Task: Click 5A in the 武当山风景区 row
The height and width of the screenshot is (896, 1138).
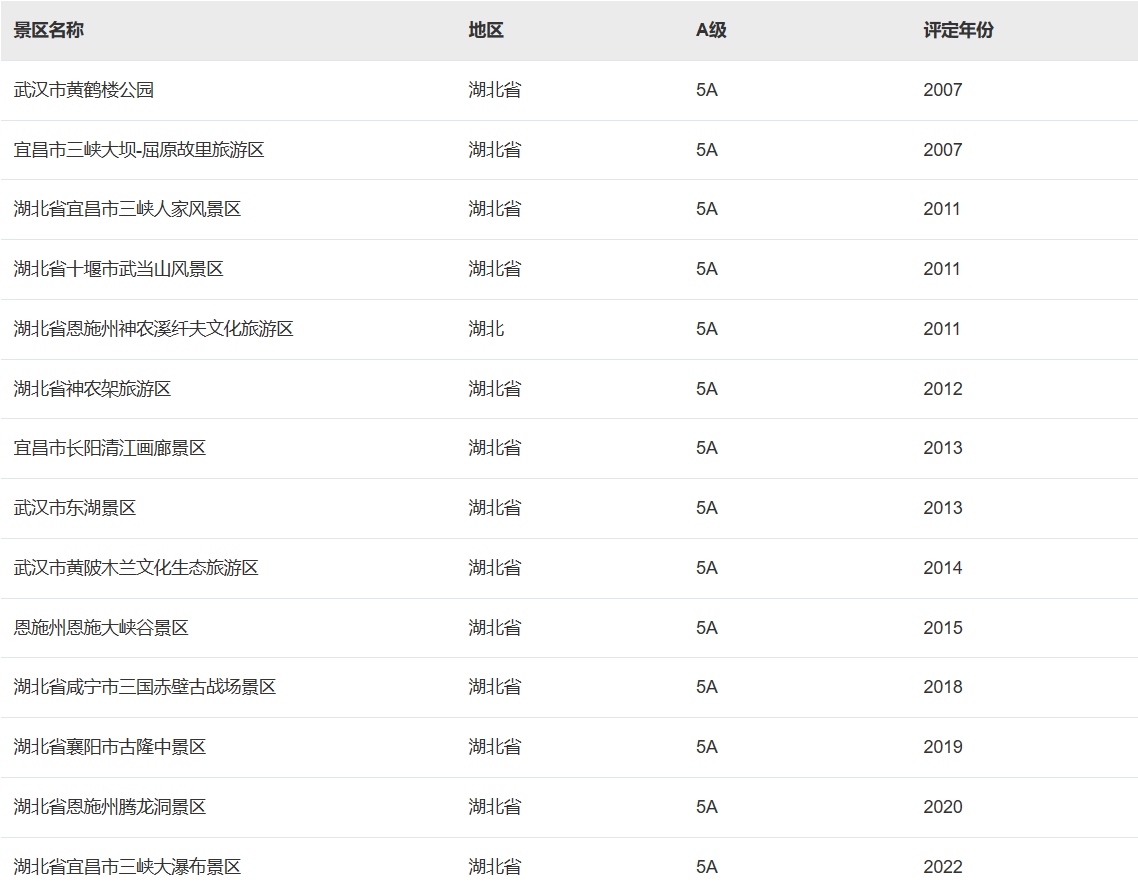Action: (x=707, y=269)
